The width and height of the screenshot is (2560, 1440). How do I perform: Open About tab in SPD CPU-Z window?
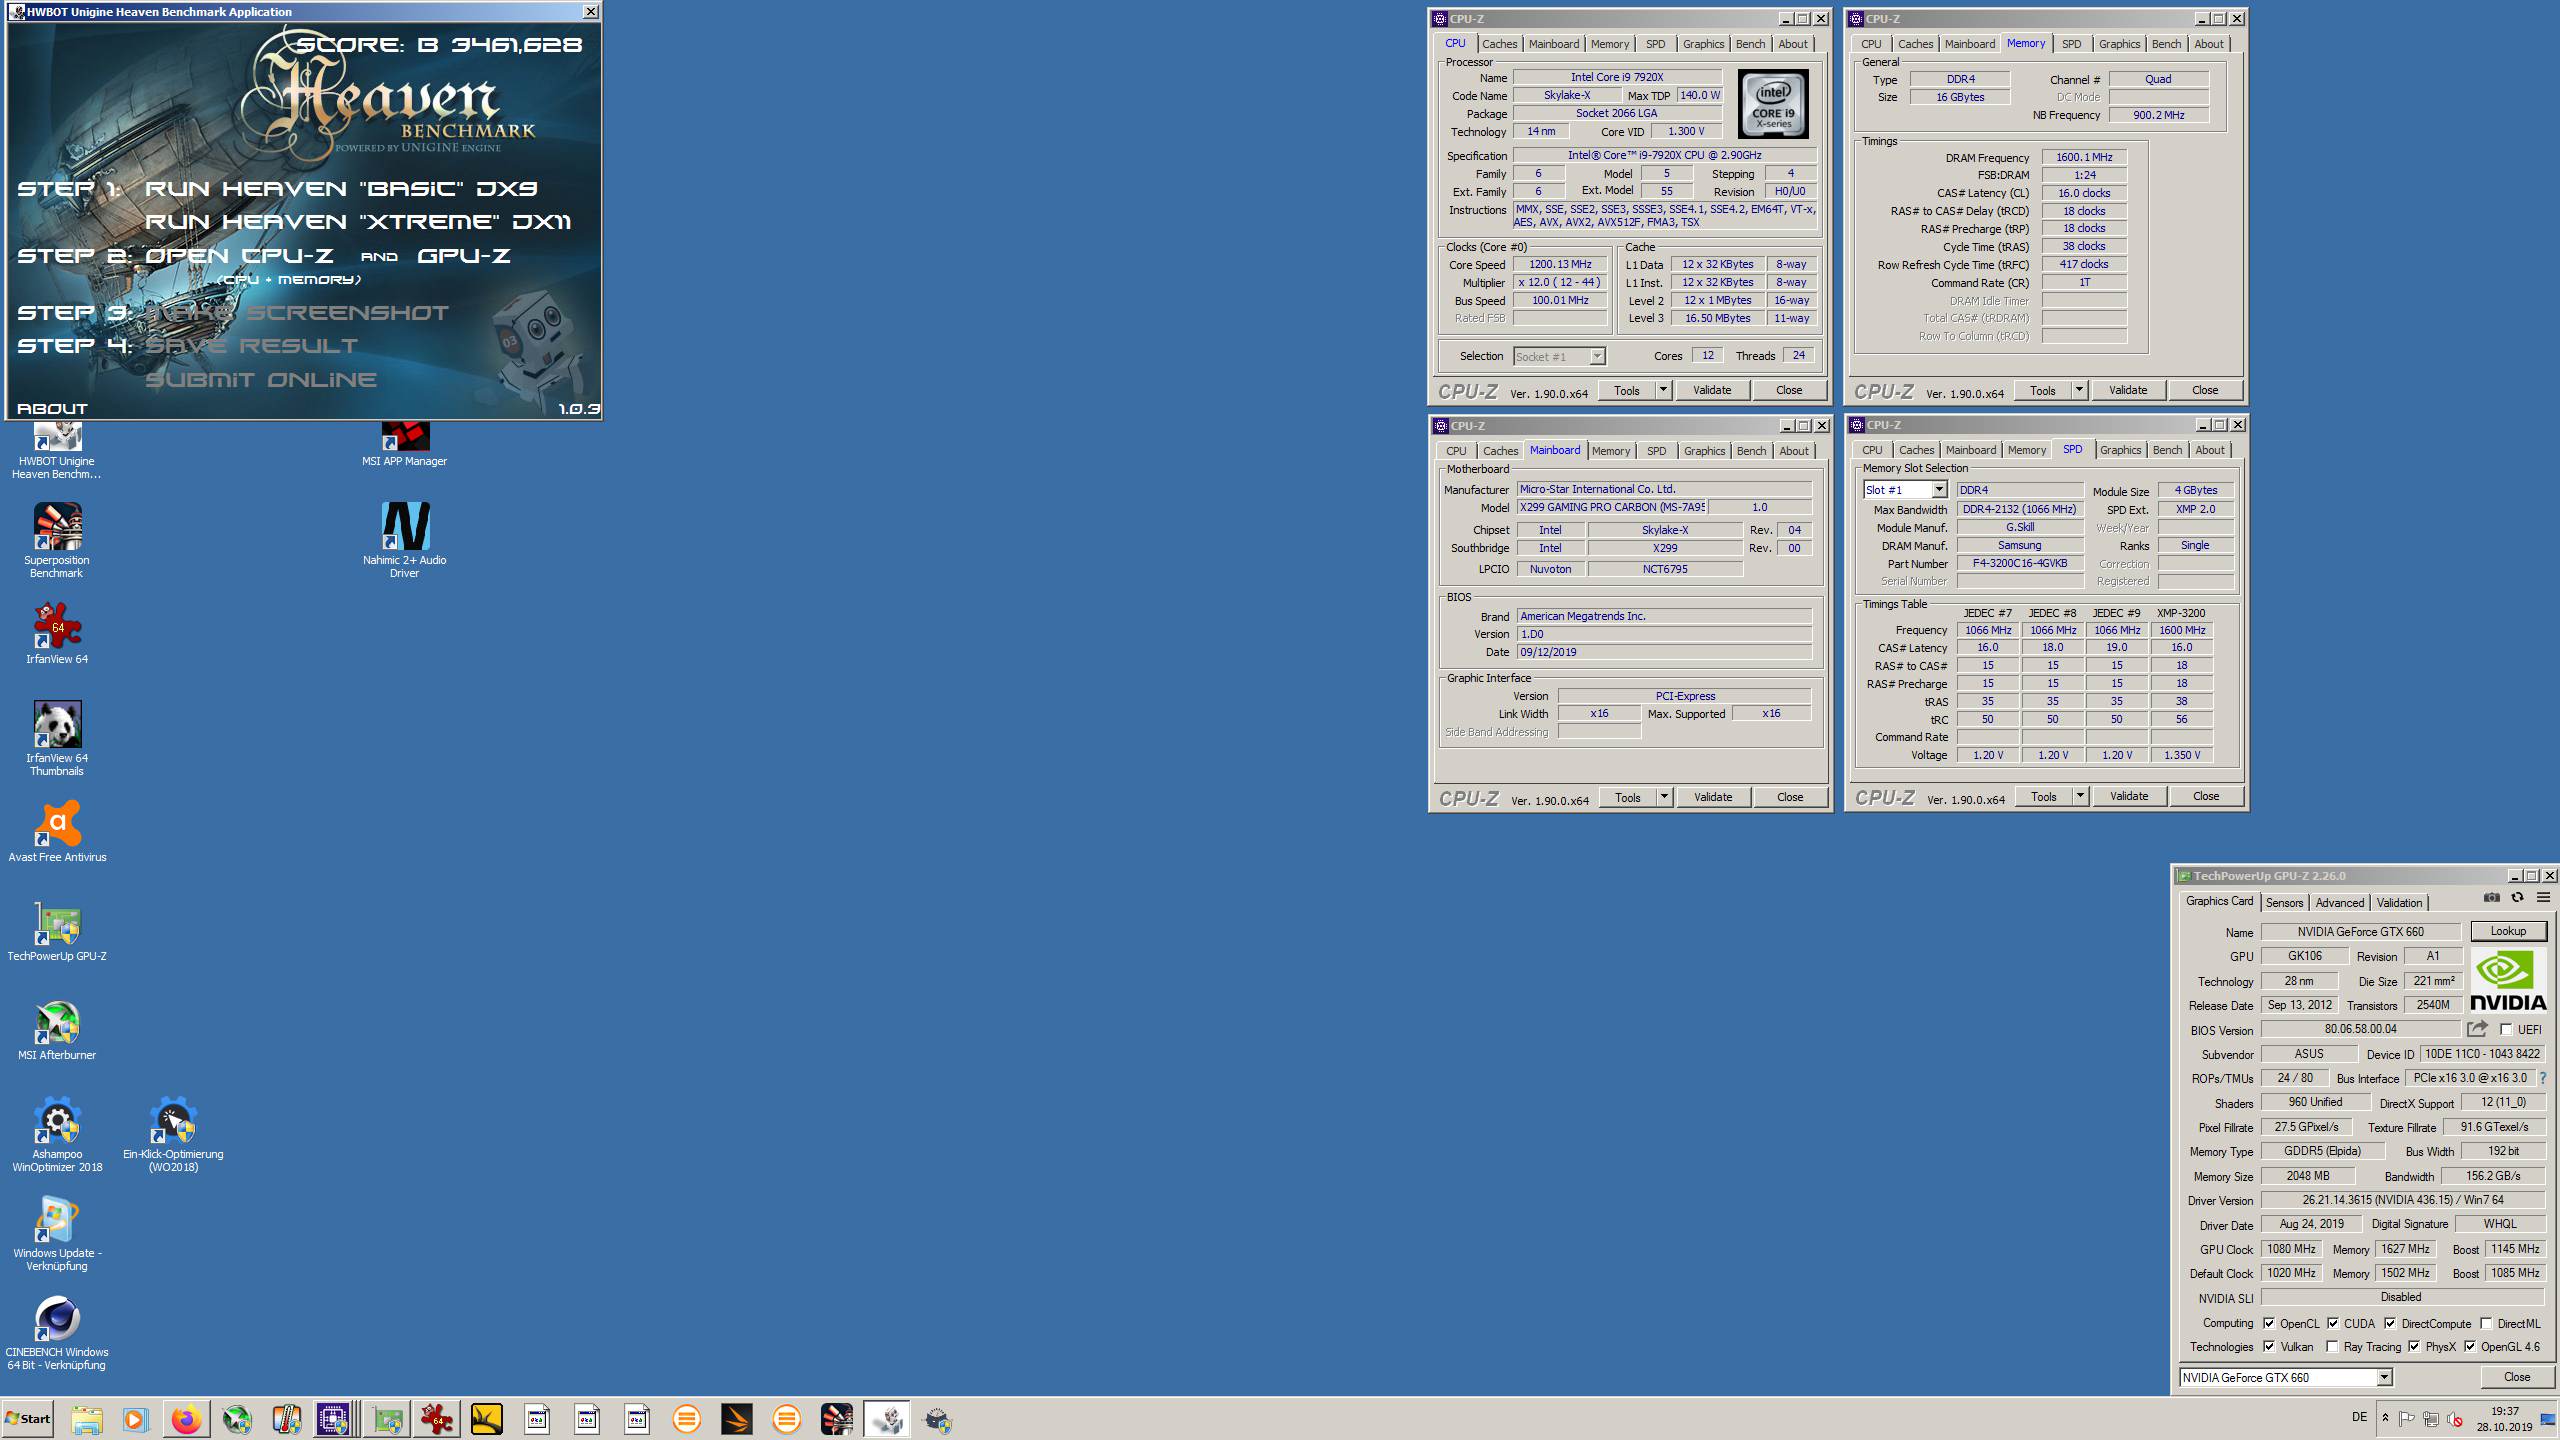click(x=2210, y=450)
